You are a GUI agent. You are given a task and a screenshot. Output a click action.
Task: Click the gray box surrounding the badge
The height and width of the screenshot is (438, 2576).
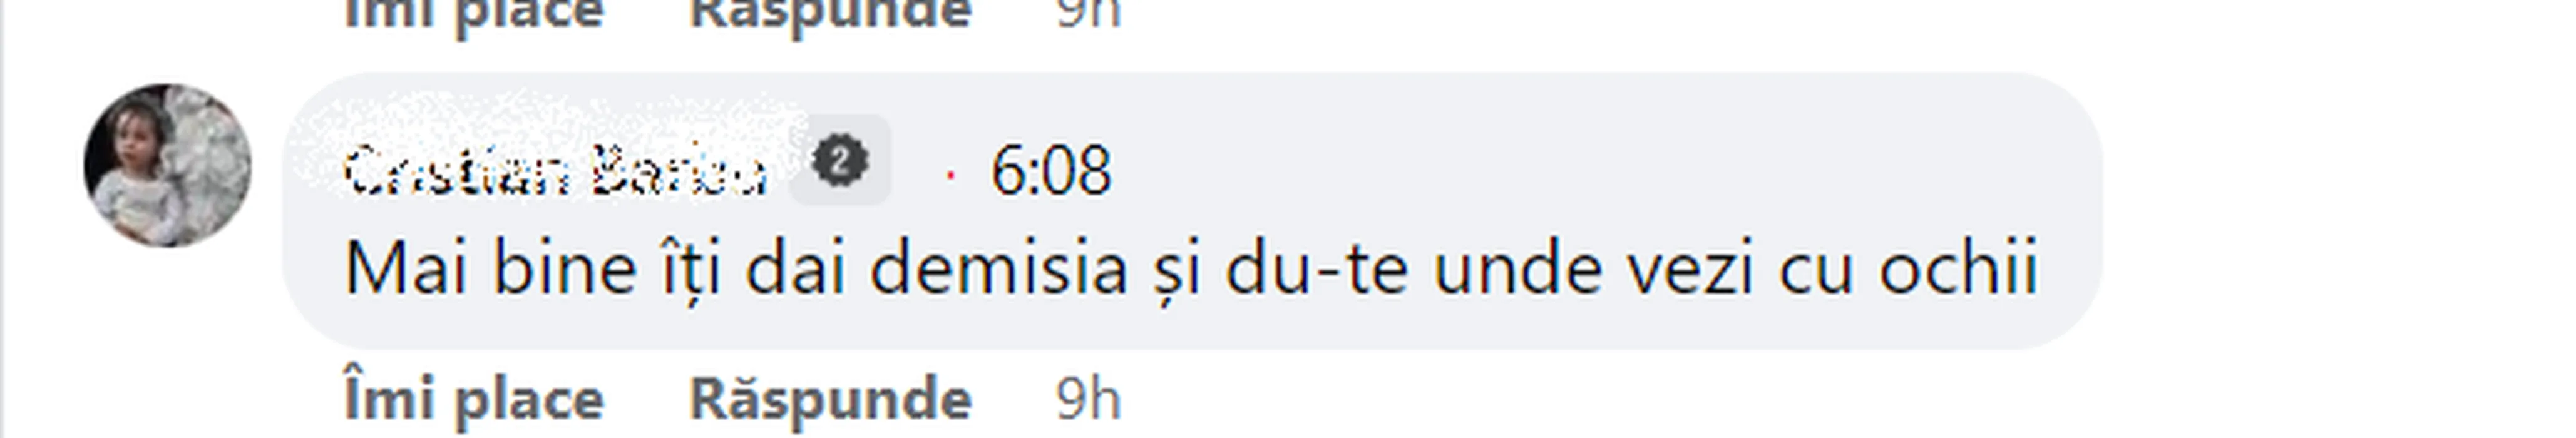[840, 160]
